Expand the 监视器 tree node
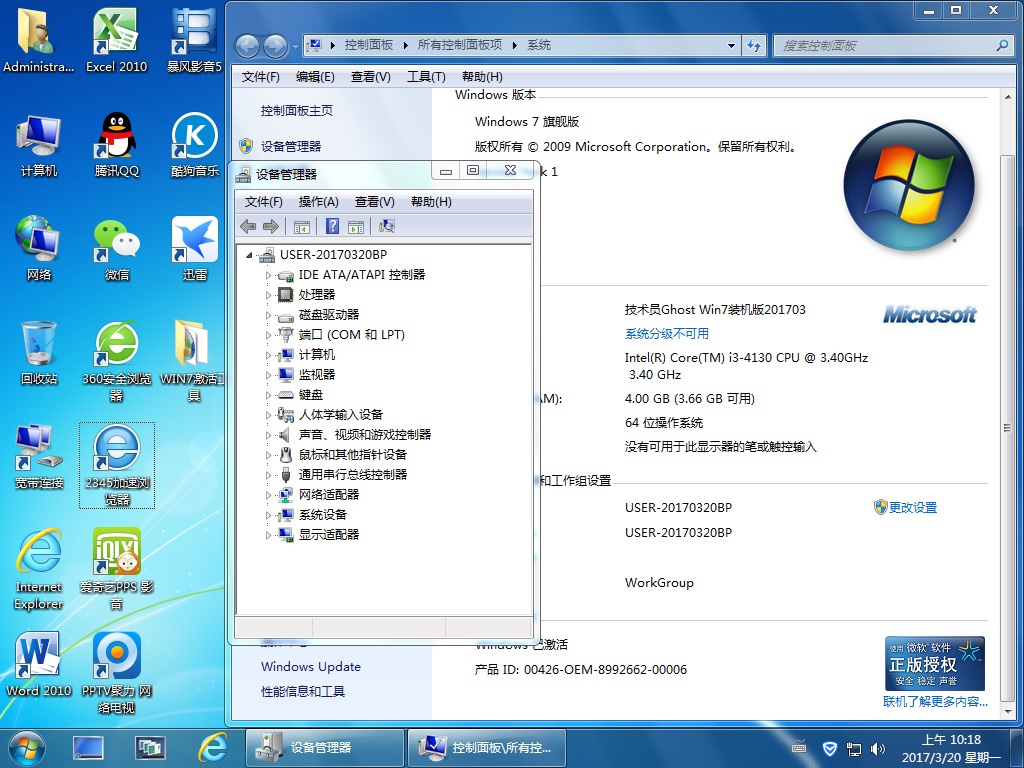 (268, 376)
